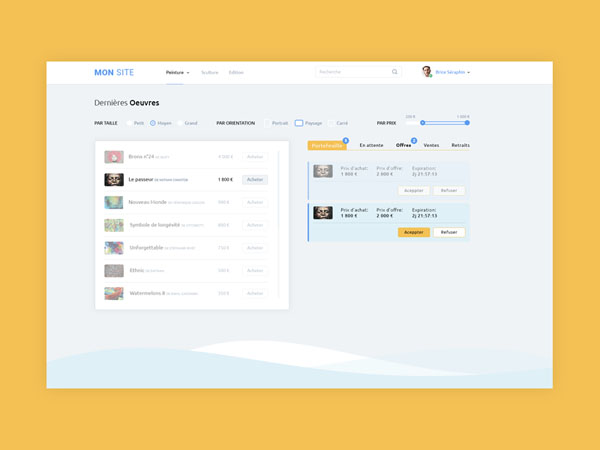
Task: Click the Portefeuille notification badge
Action: coord(345,140)
